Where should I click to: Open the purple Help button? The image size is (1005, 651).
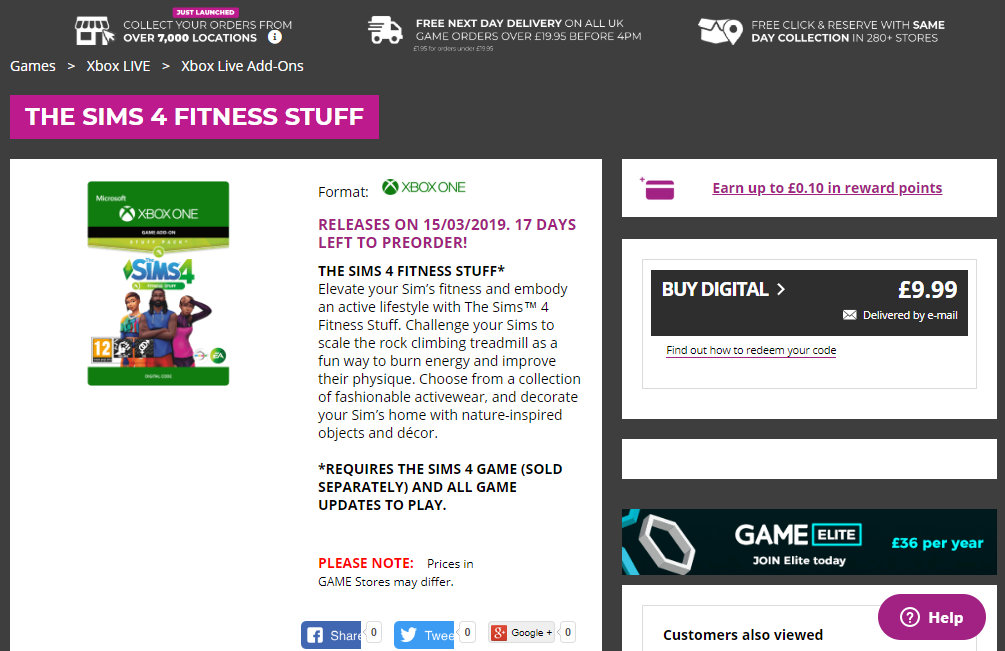click(x=932, y=617)
